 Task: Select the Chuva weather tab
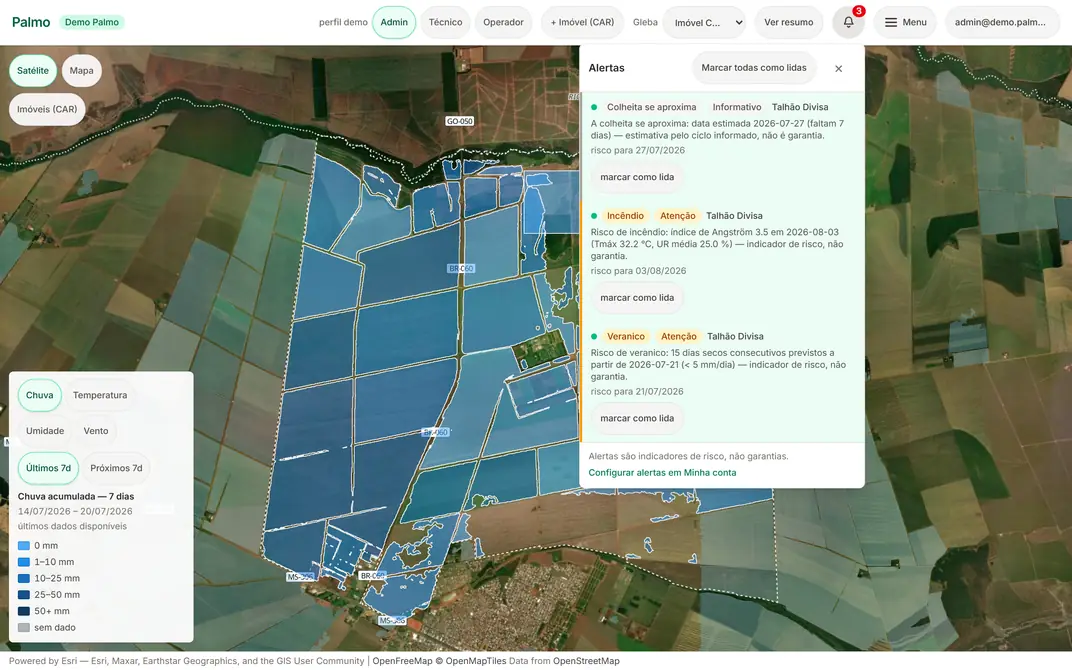(40, 395)
